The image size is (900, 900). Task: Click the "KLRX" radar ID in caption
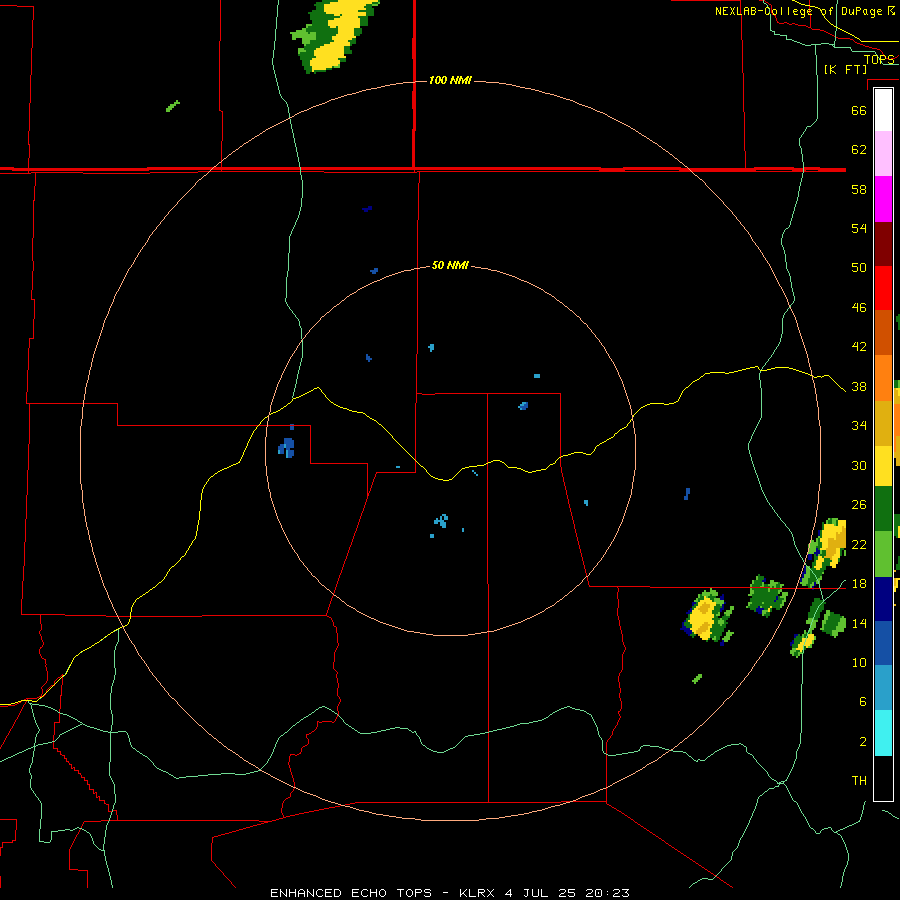coord(478,893)
